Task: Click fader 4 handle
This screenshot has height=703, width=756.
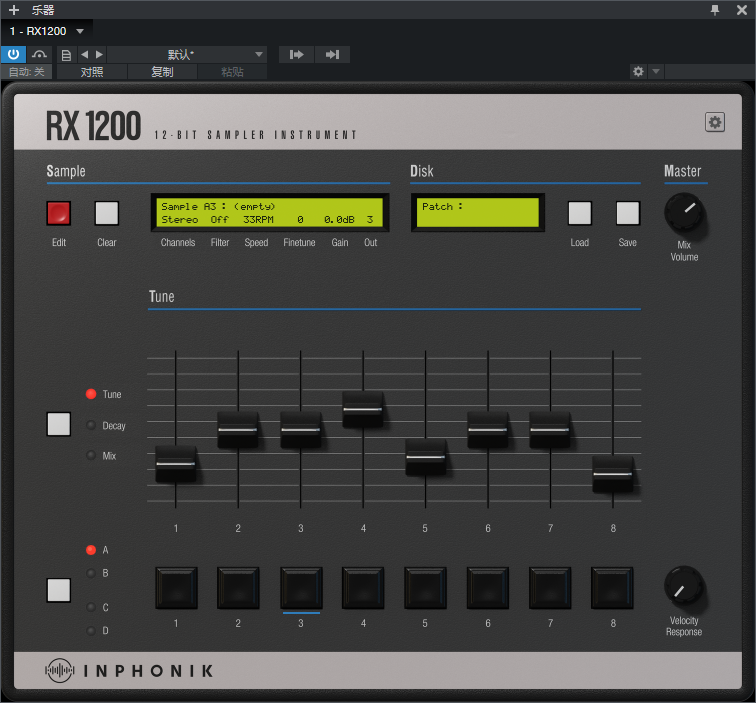Action: coord(363,409)
